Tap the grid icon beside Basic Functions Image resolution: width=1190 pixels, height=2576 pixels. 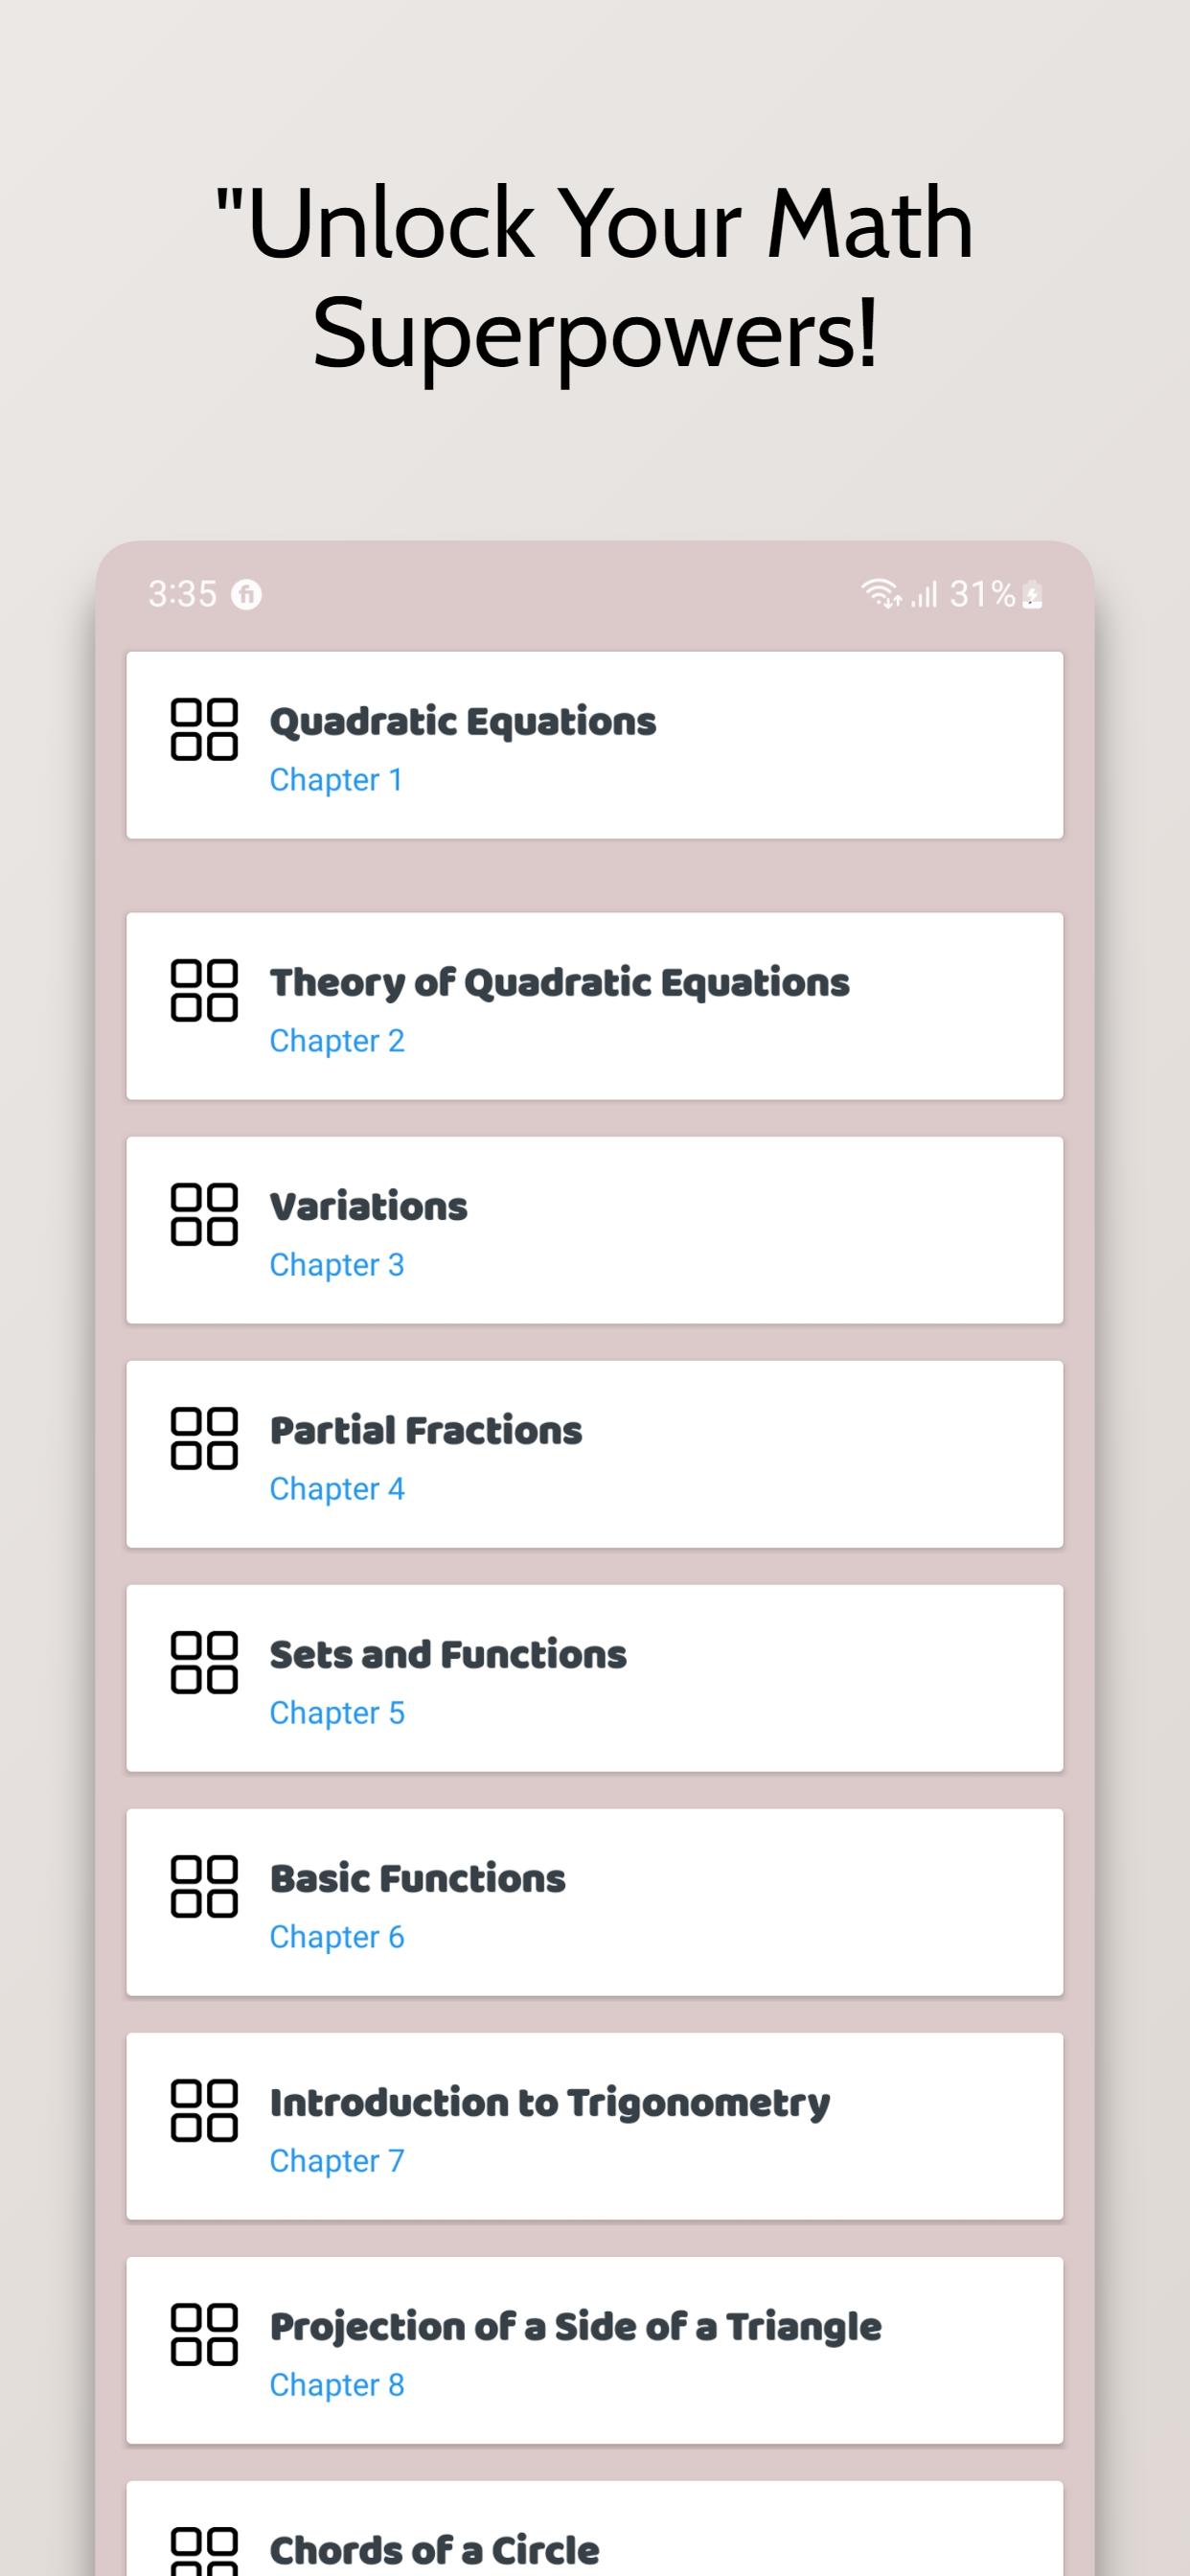[204, 1887]
